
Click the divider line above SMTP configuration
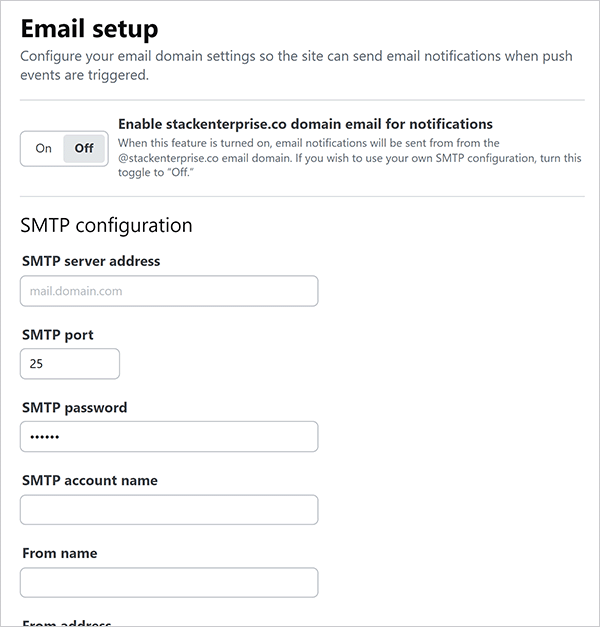[x=300, y=196]
